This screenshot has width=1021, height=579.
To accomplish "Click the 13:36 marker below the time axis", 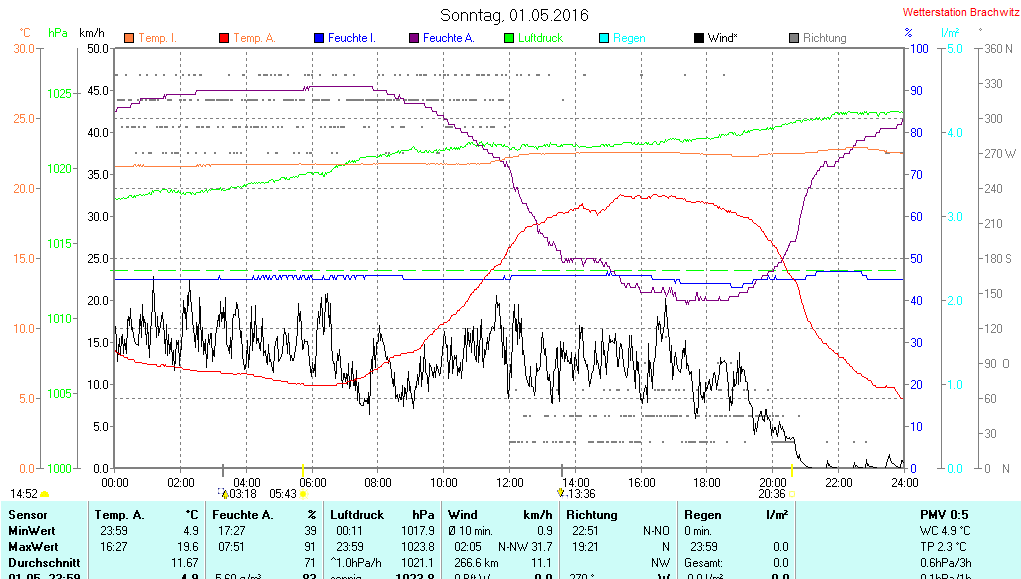I will point(581,493).
